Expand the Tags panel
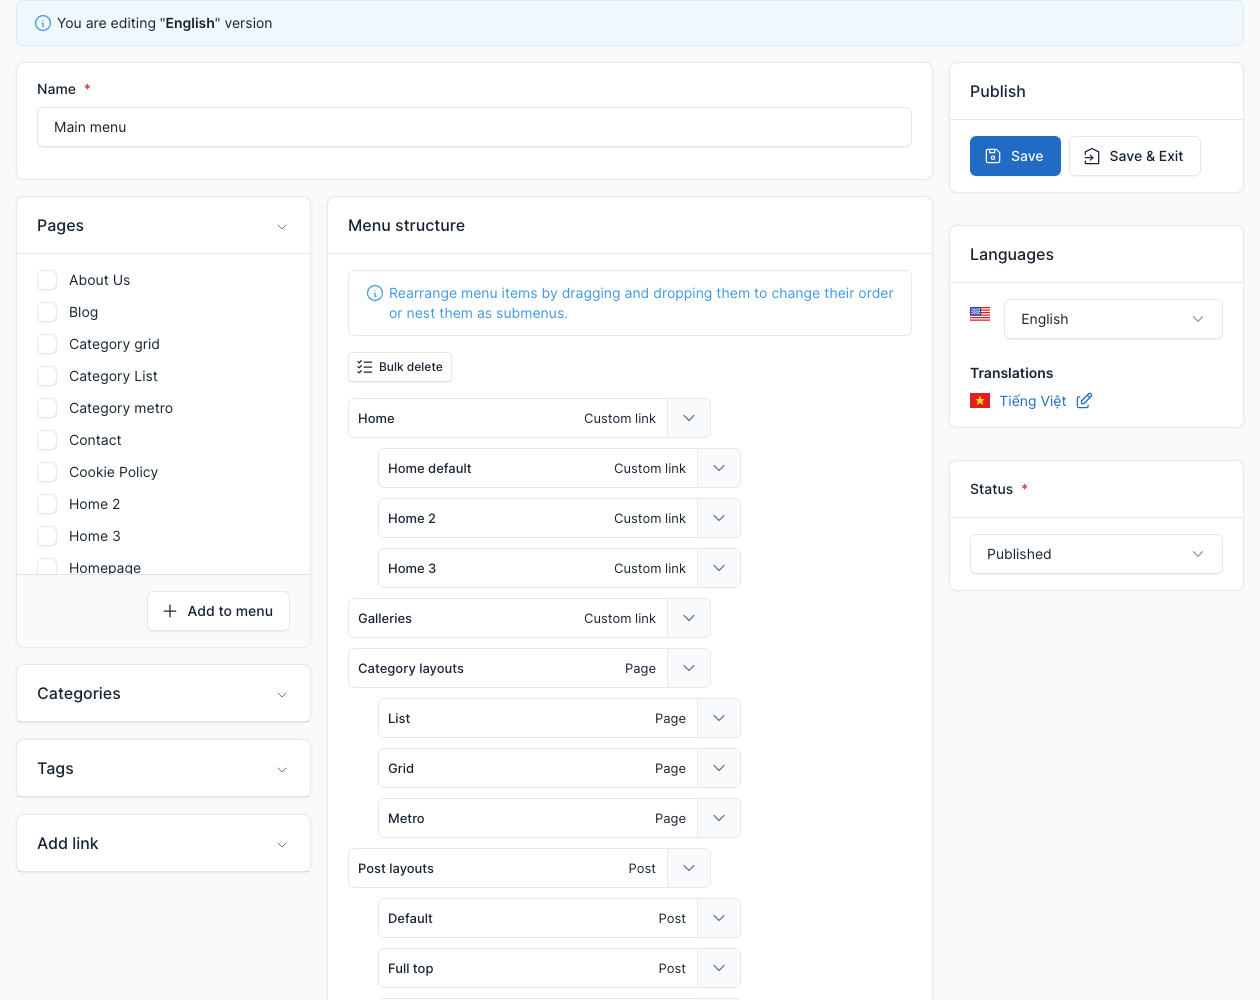1260x1000 pixels. [163, 768]
